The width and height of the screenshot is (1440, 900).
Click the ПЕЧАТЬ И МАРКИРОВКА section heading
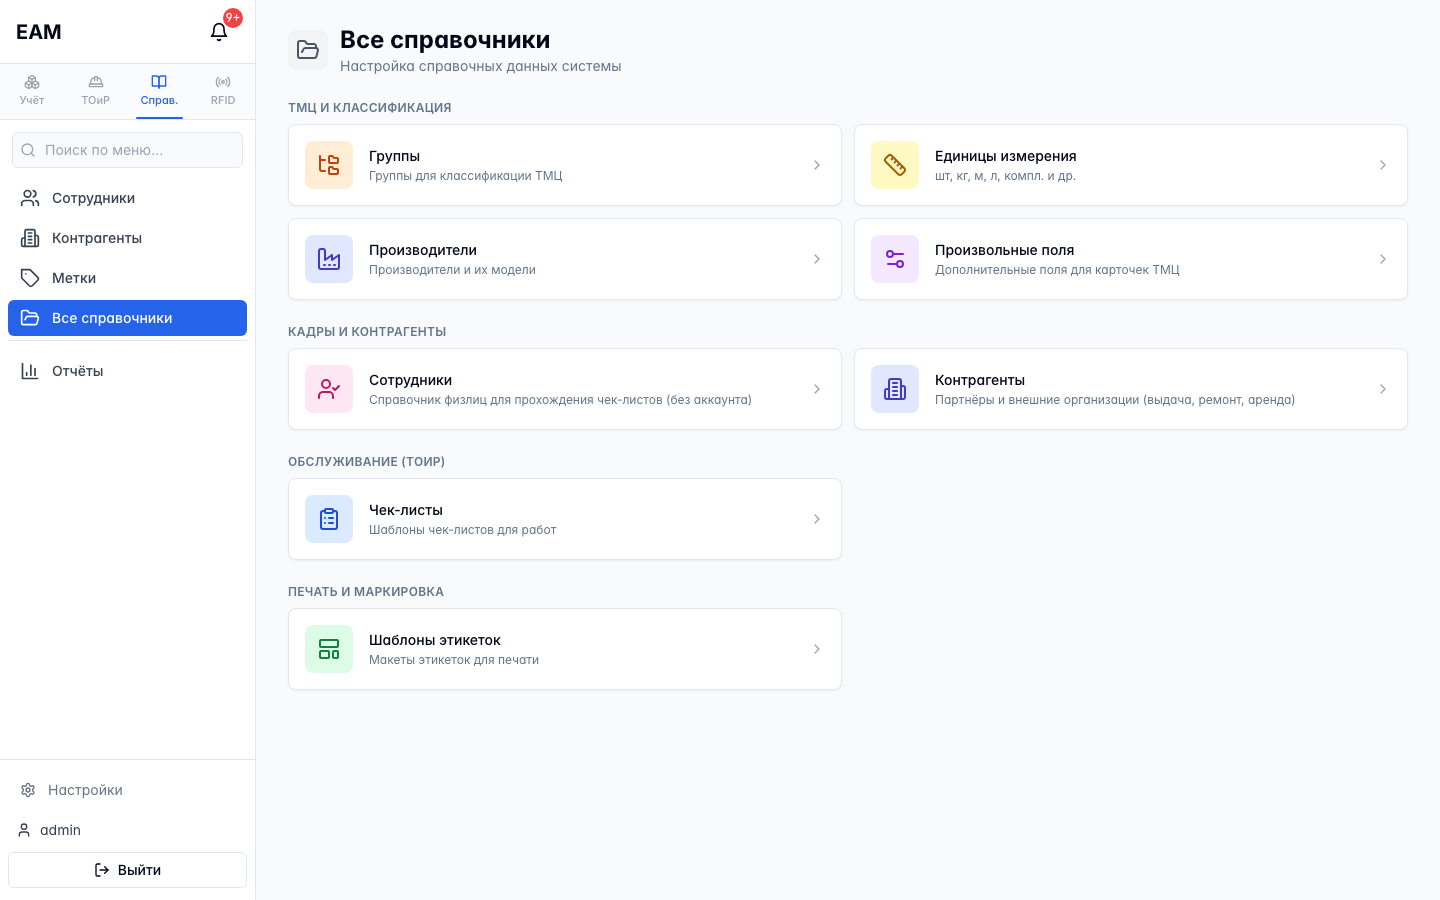366,592
